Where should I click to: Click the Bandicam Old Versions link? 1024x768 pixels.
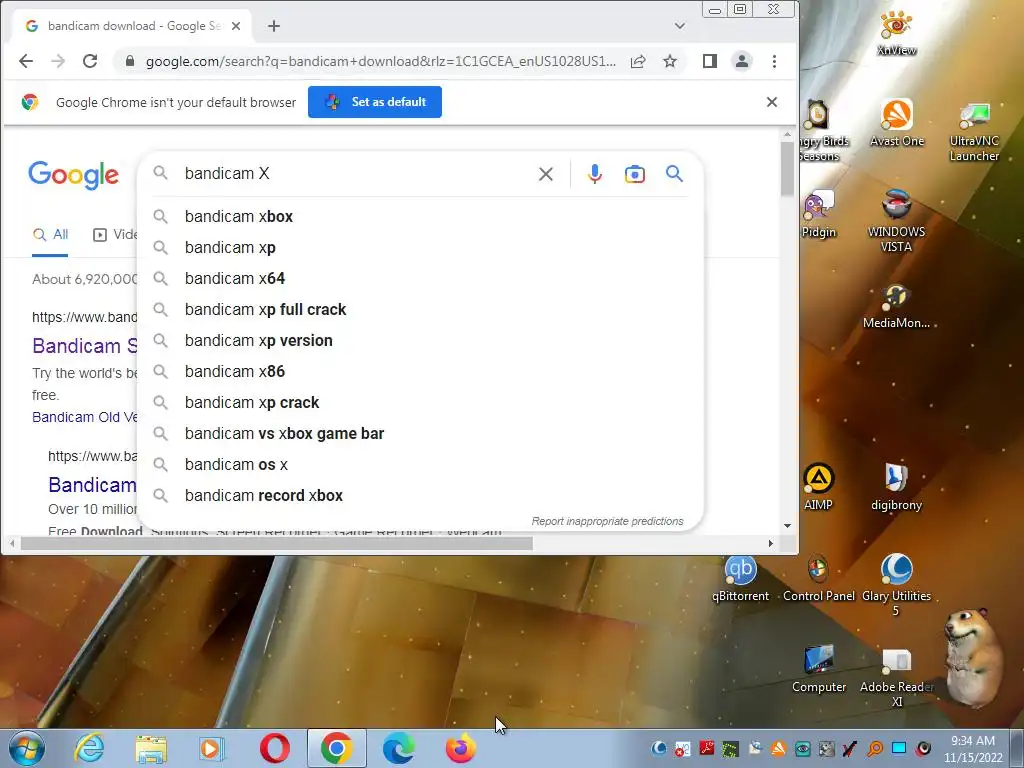click(x=85, y=417)
